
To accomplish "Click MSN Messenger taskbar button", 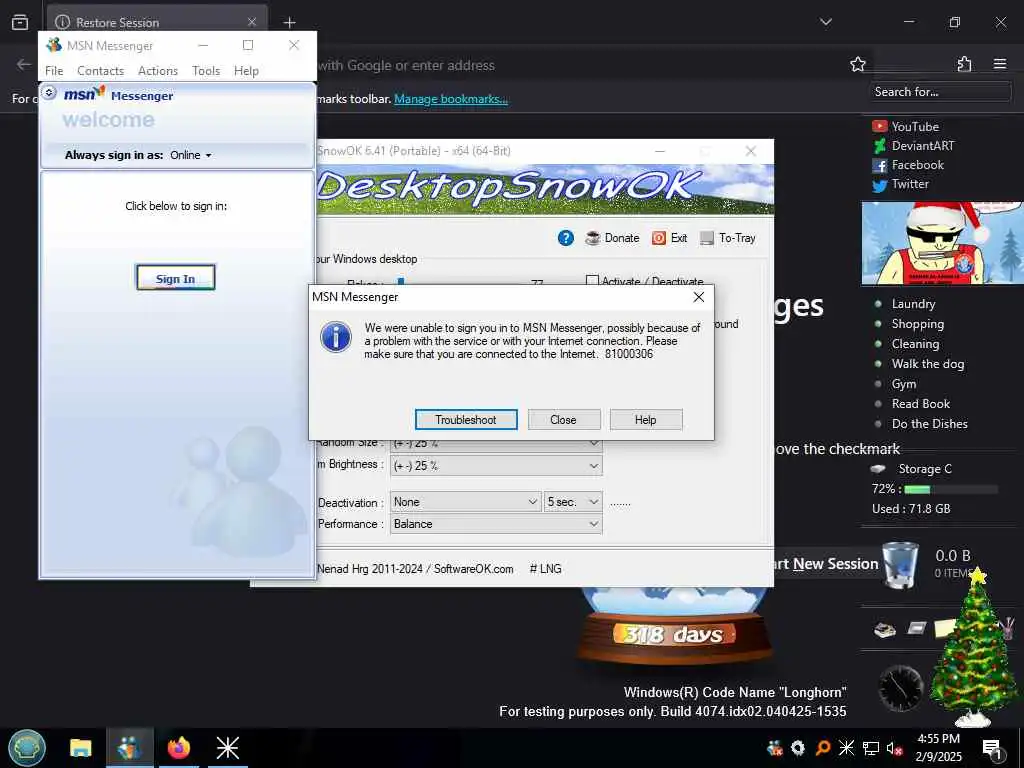I will (130, 748).
